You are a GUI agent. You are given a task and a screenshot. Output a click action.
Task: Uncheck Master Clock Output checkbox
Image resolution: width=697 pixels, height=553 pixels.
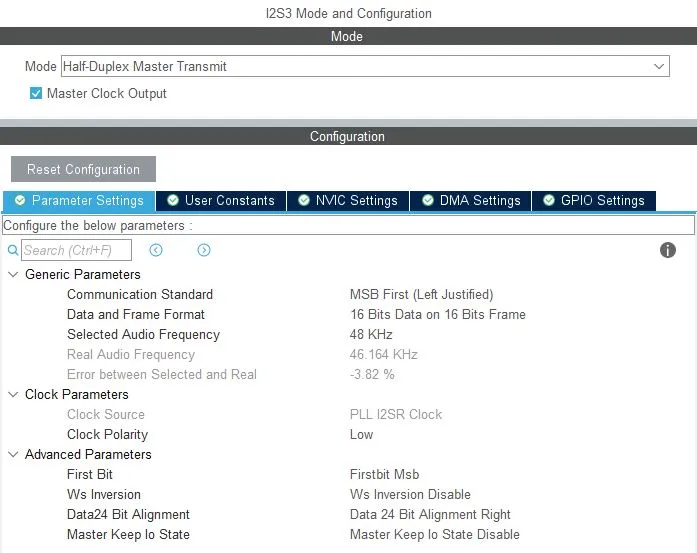coord(37,94)
